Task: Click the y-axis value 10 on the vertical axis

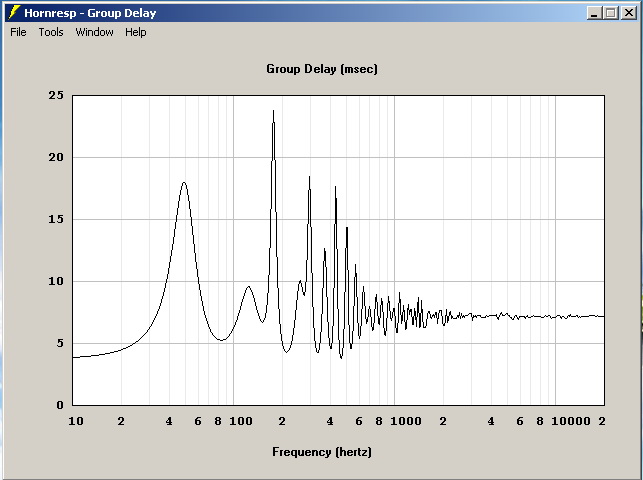Action: pyautogui.click(x=56, y=281)
